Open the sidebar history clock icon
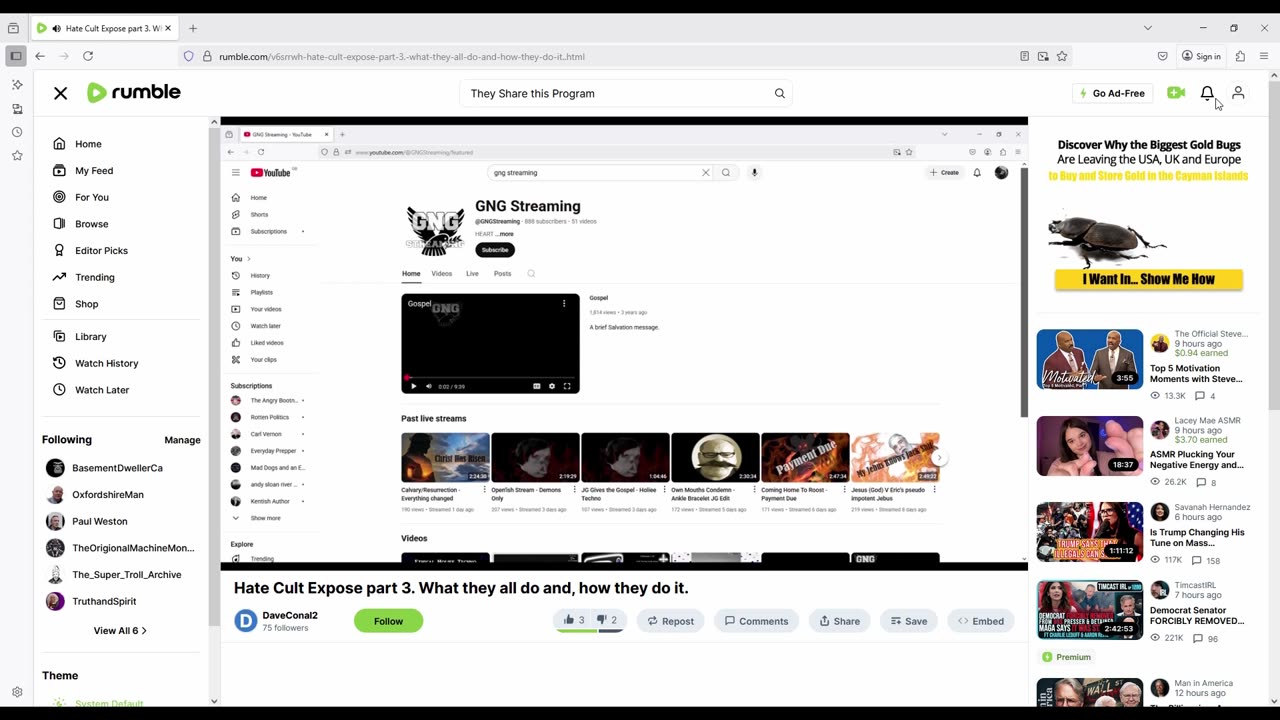Image resolution: width=1280 pixels, height=720 pixels. (17, 132)
